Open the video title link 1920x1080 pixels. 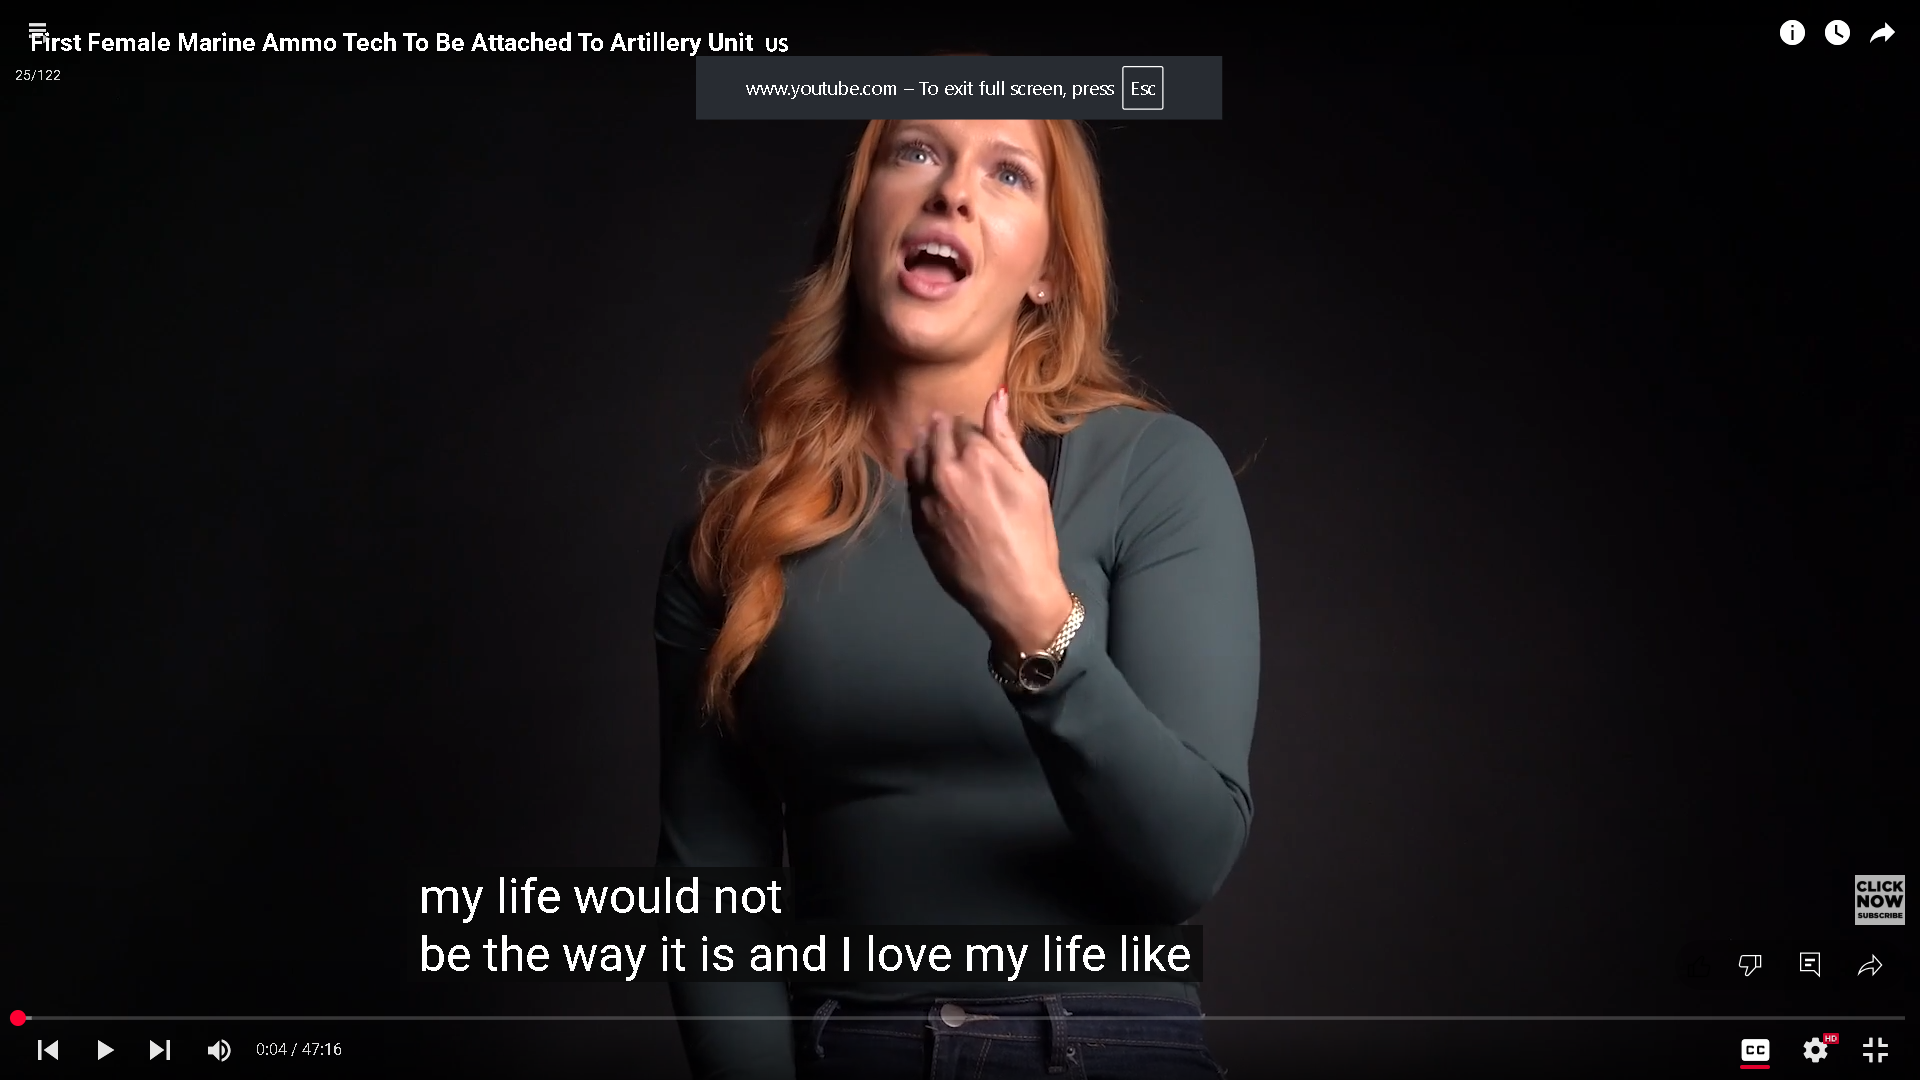pyautogui.click(x=391, y=43)
